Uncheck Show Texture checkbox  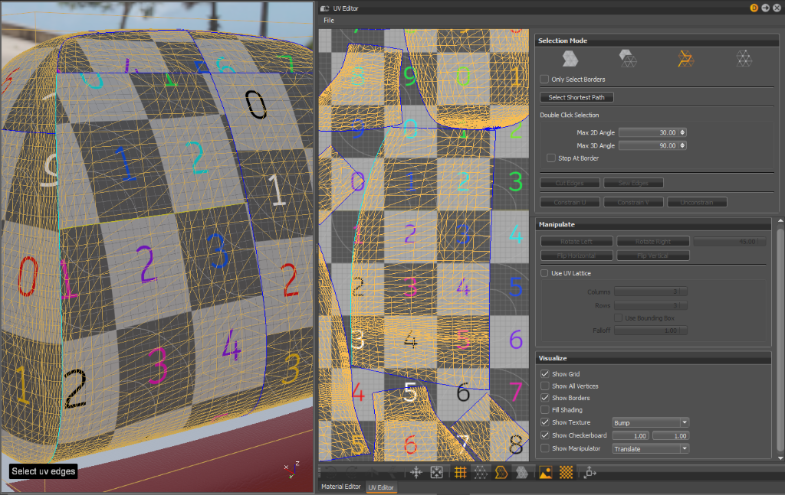point(545,422)
